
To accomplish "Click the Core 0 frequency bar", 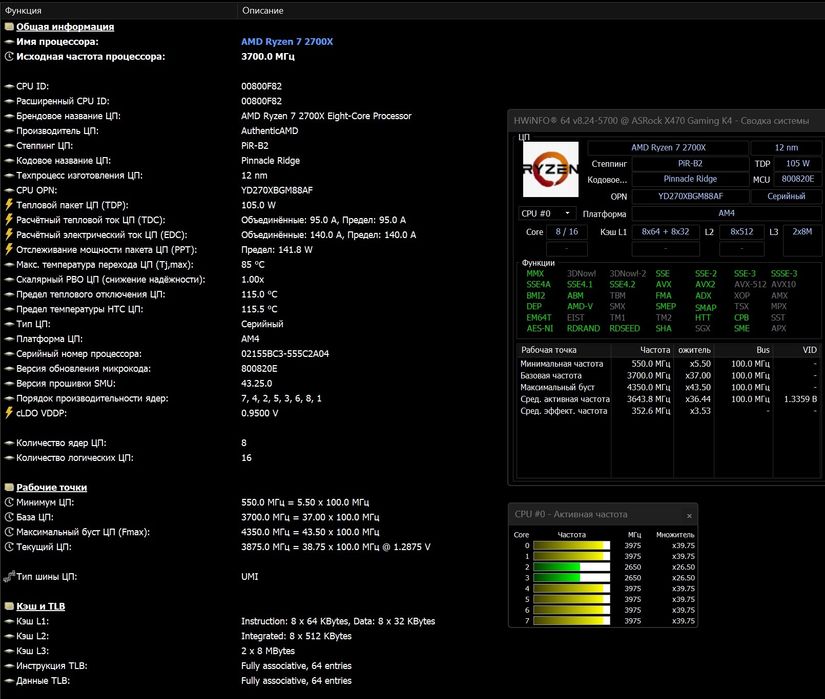I will point(571,546).
